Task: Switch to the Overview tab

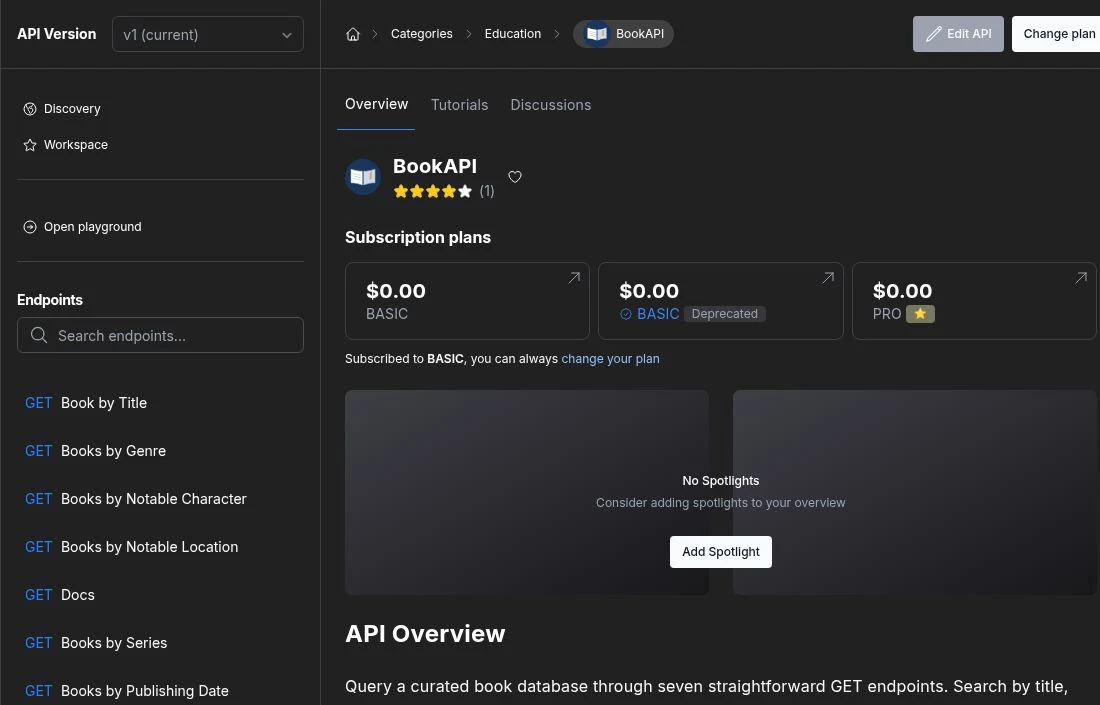Action: (x=377, y=105)
